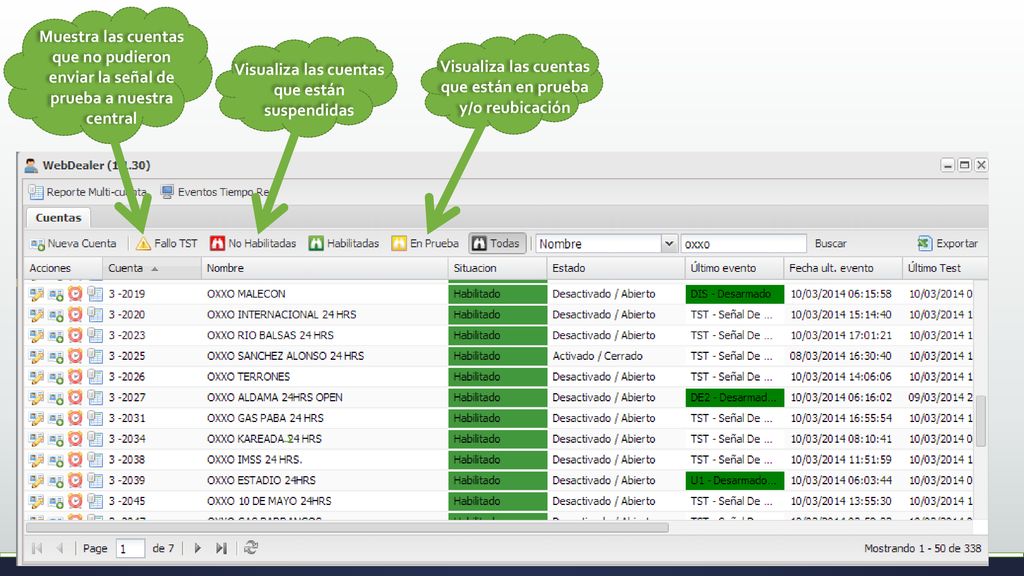Click the green-plus add icon for OXXO TERRONES
Image resolution: width=1024 pixels, height=576 pixels.
click(x=56, y=377)
